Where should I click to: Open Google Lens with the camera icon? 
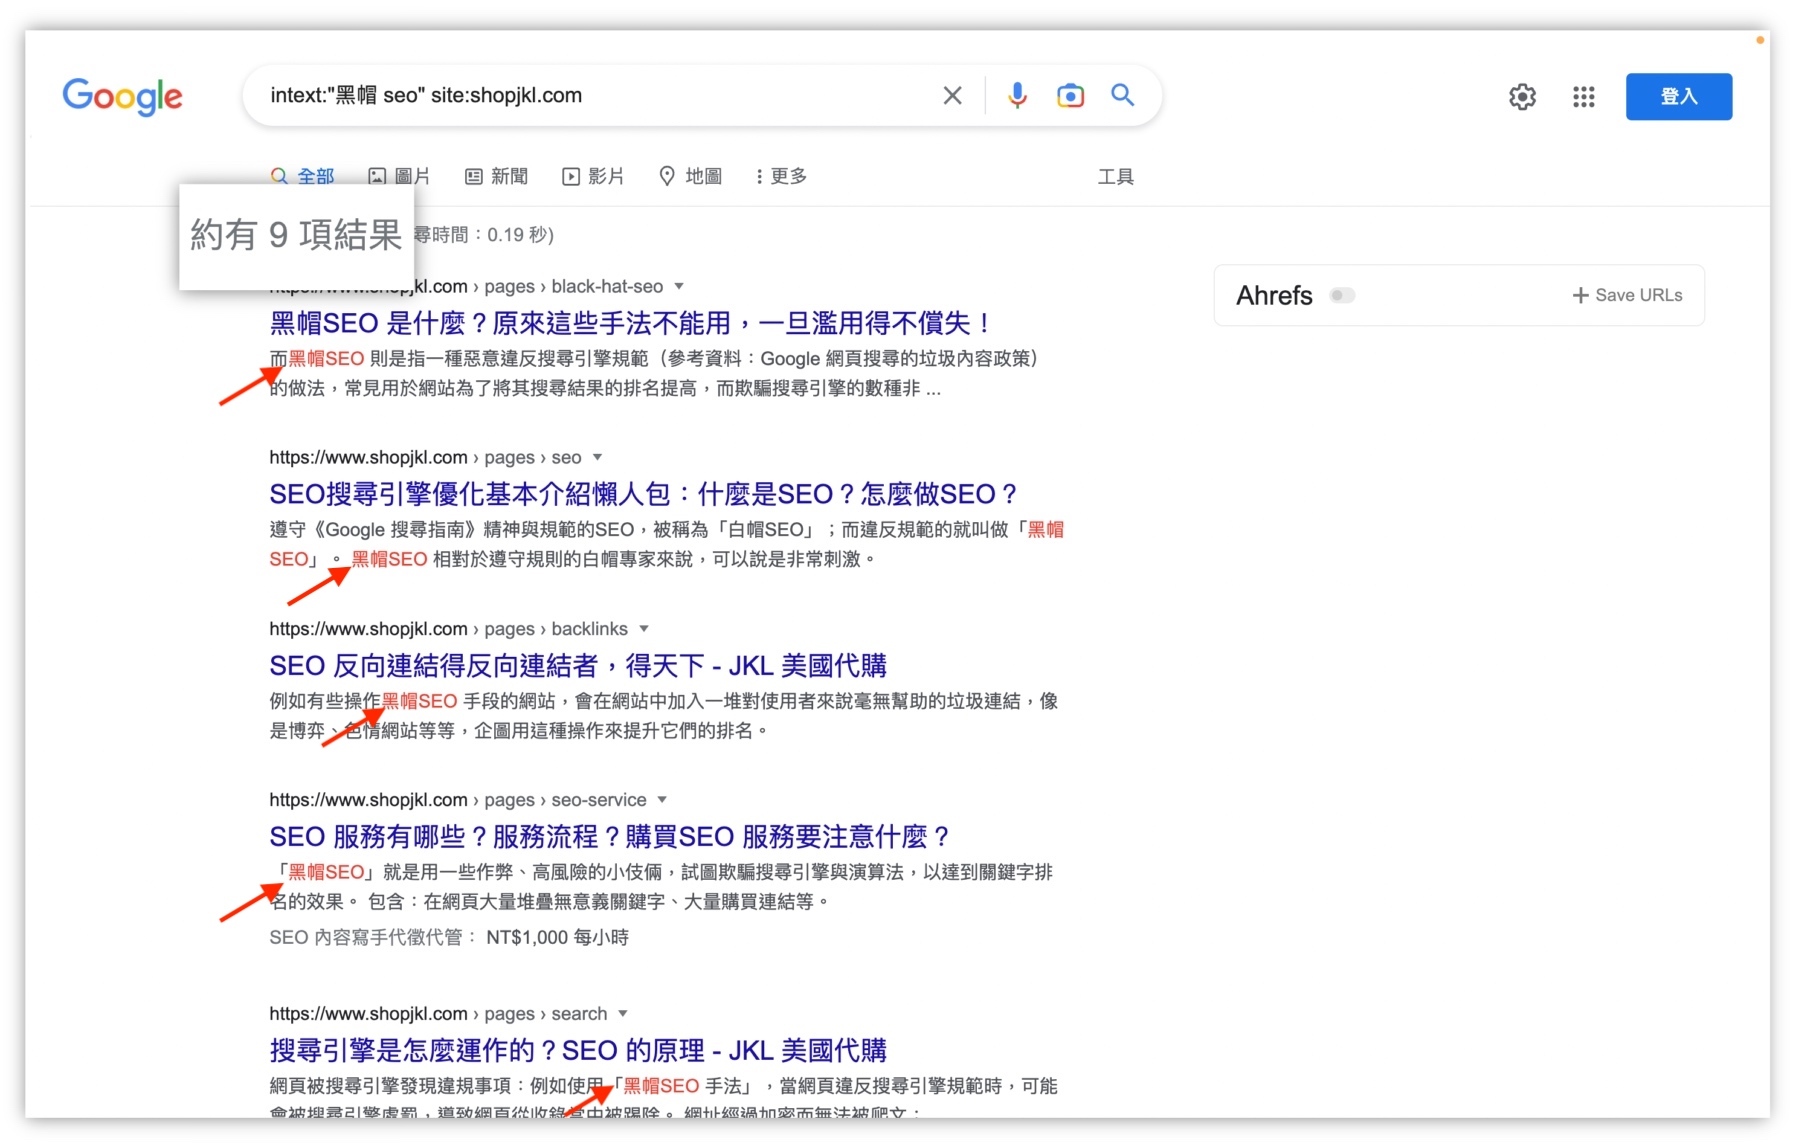[1070, 95]
